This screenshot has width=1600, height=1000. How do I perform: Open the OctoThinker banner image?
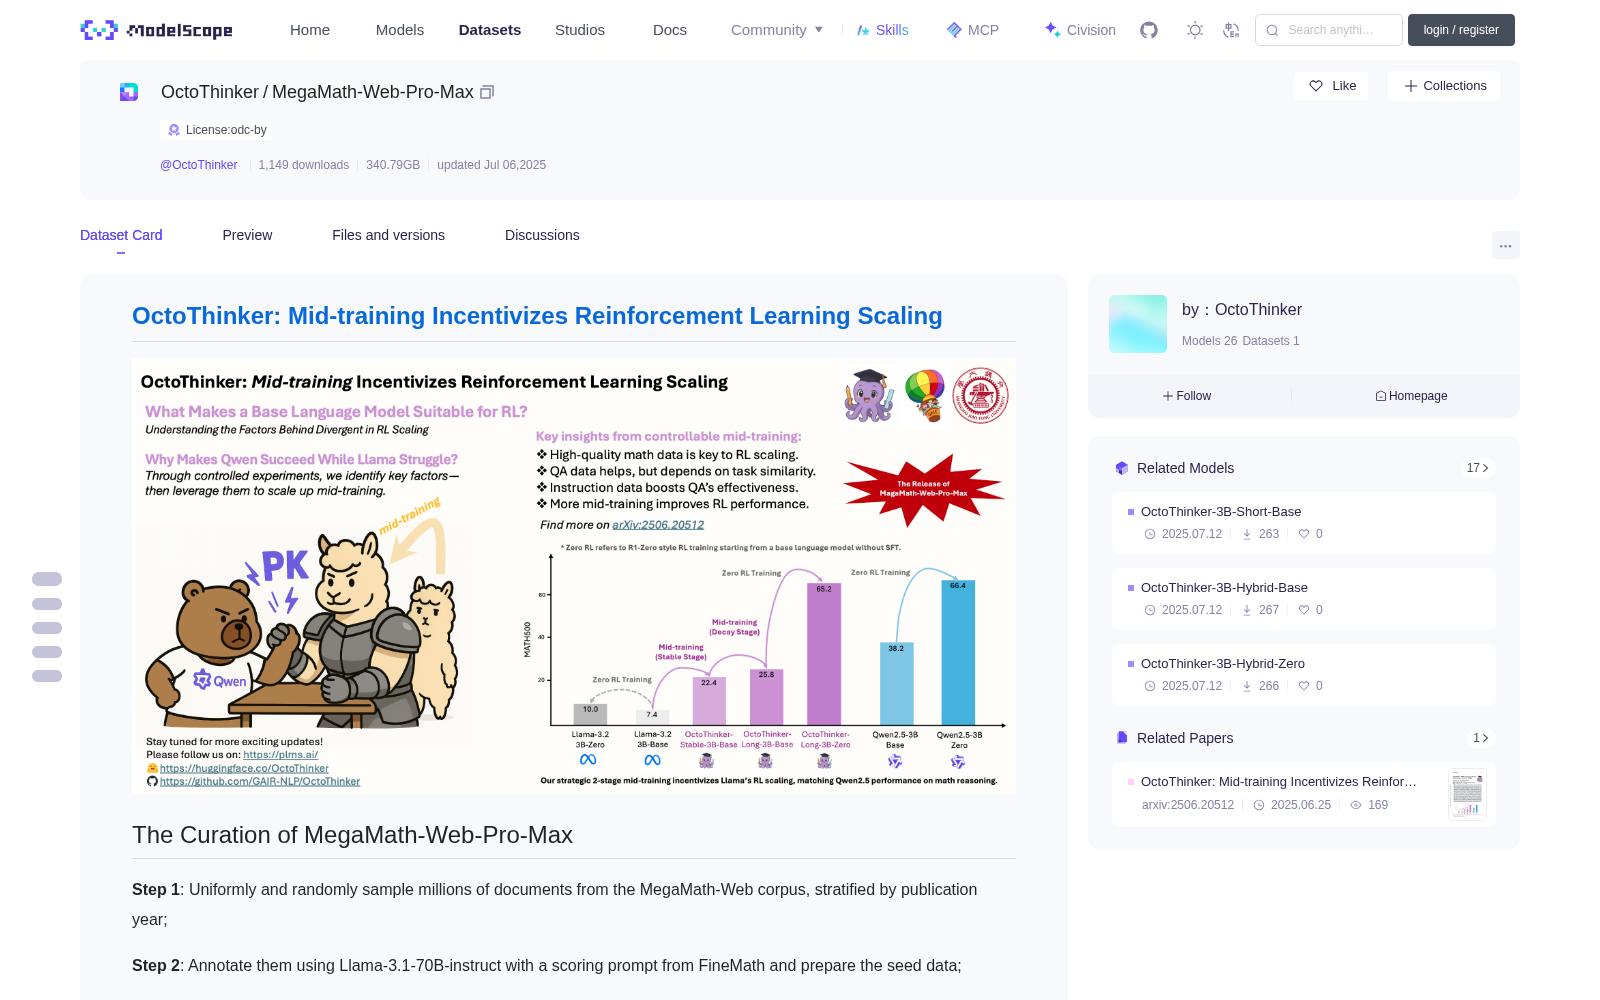point(574,576)
